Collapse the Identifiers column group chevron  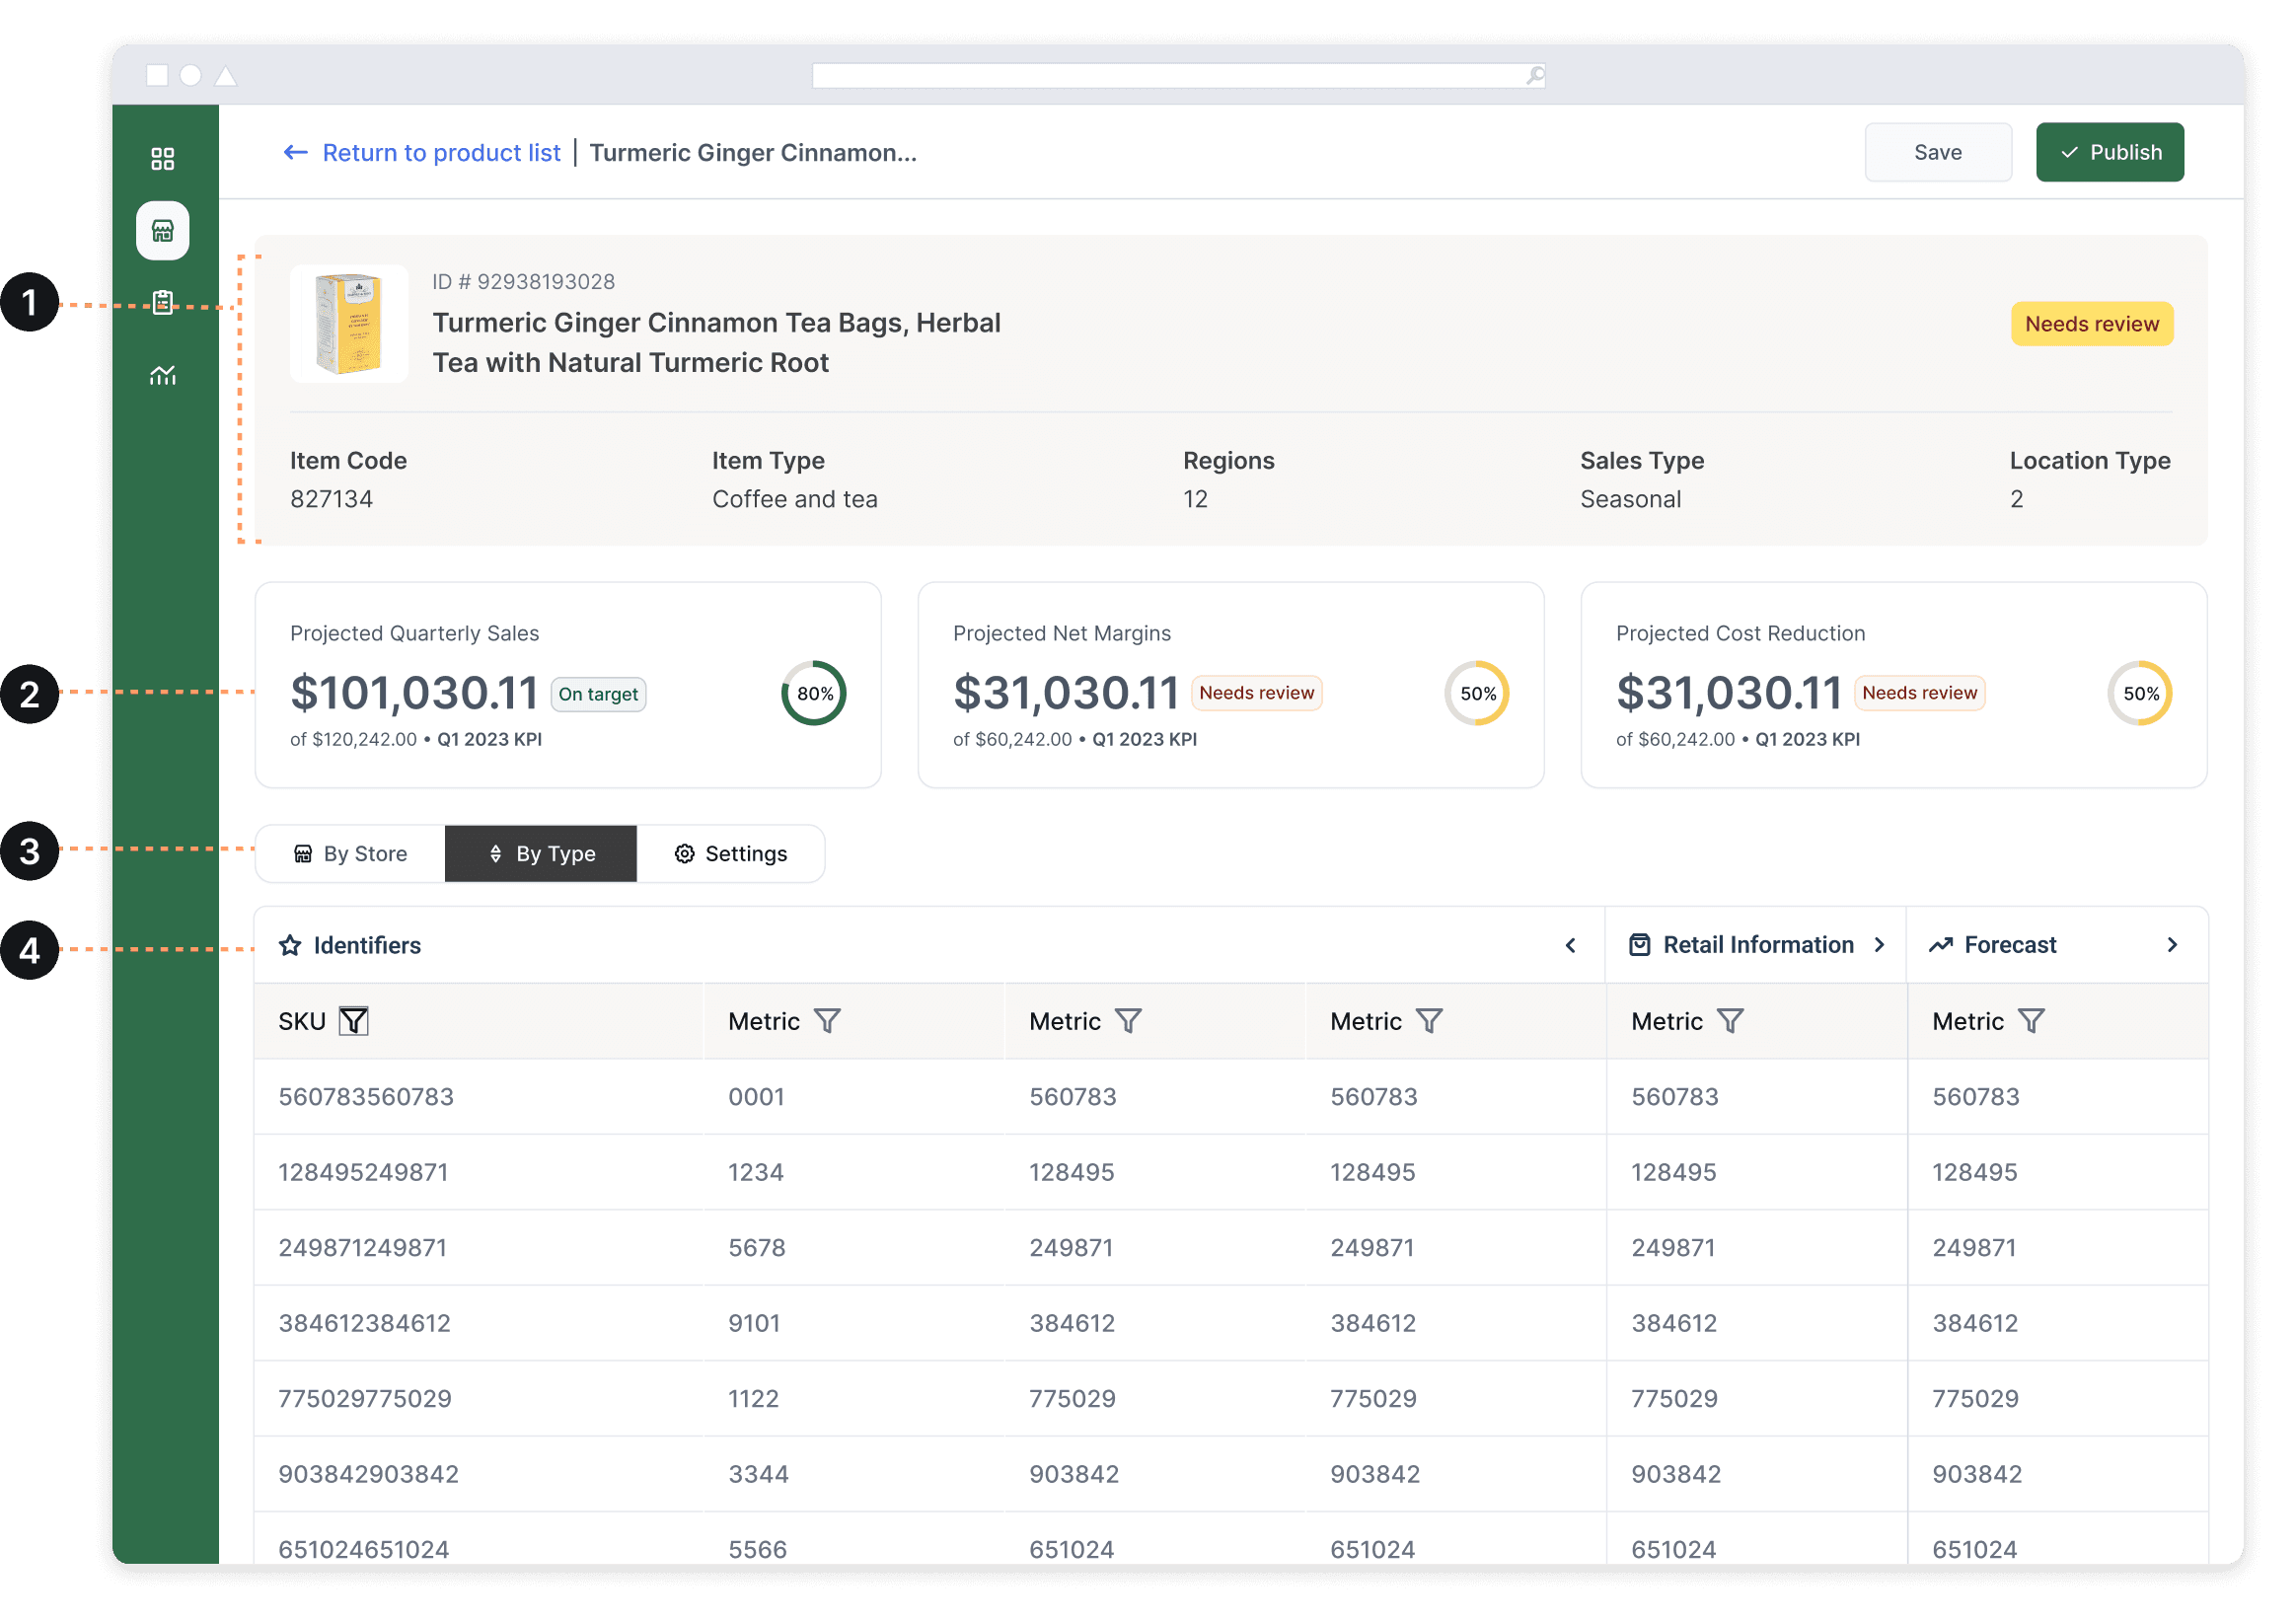click(x=1570, y=945)
